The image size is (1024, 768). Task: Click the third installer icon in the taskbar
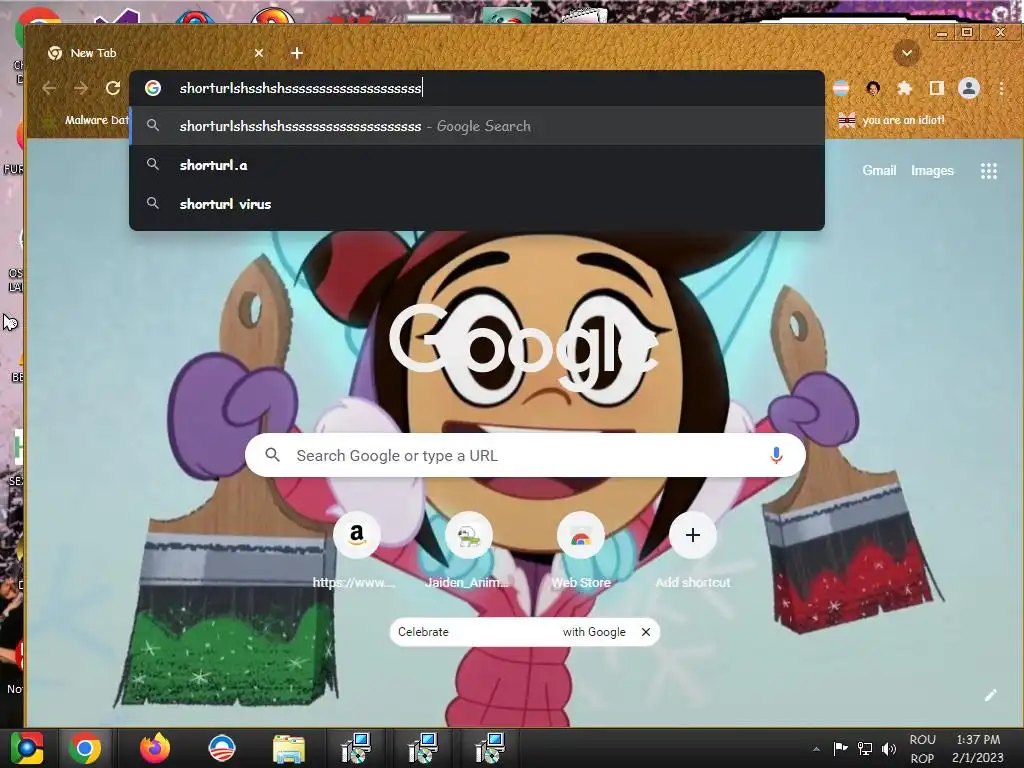490,748
